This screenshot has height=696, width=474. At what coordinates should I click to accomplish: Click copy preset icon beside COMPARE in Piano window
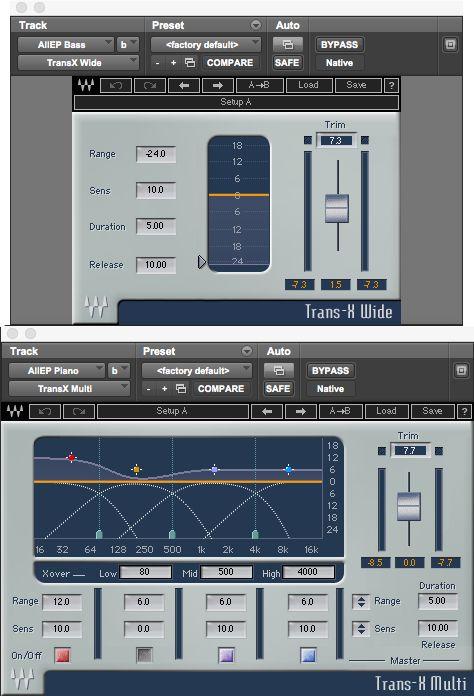[x=181, y=389]
